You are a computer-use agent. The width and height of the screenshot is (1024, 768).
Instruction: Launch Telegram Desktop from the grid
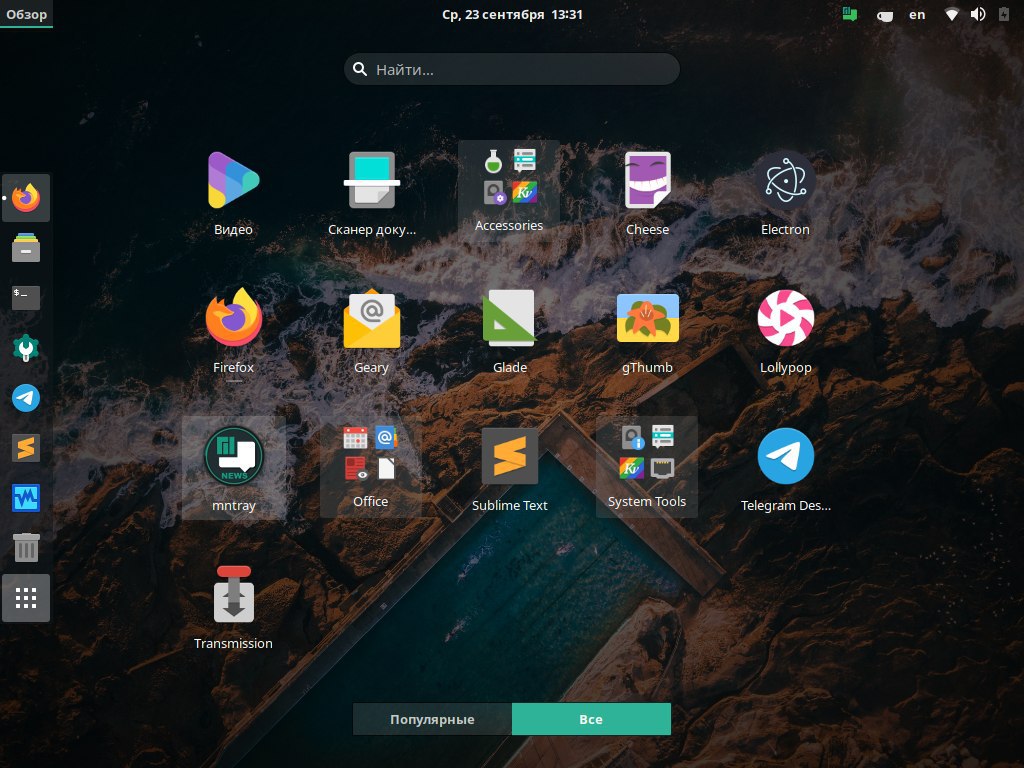click(785, 469)
